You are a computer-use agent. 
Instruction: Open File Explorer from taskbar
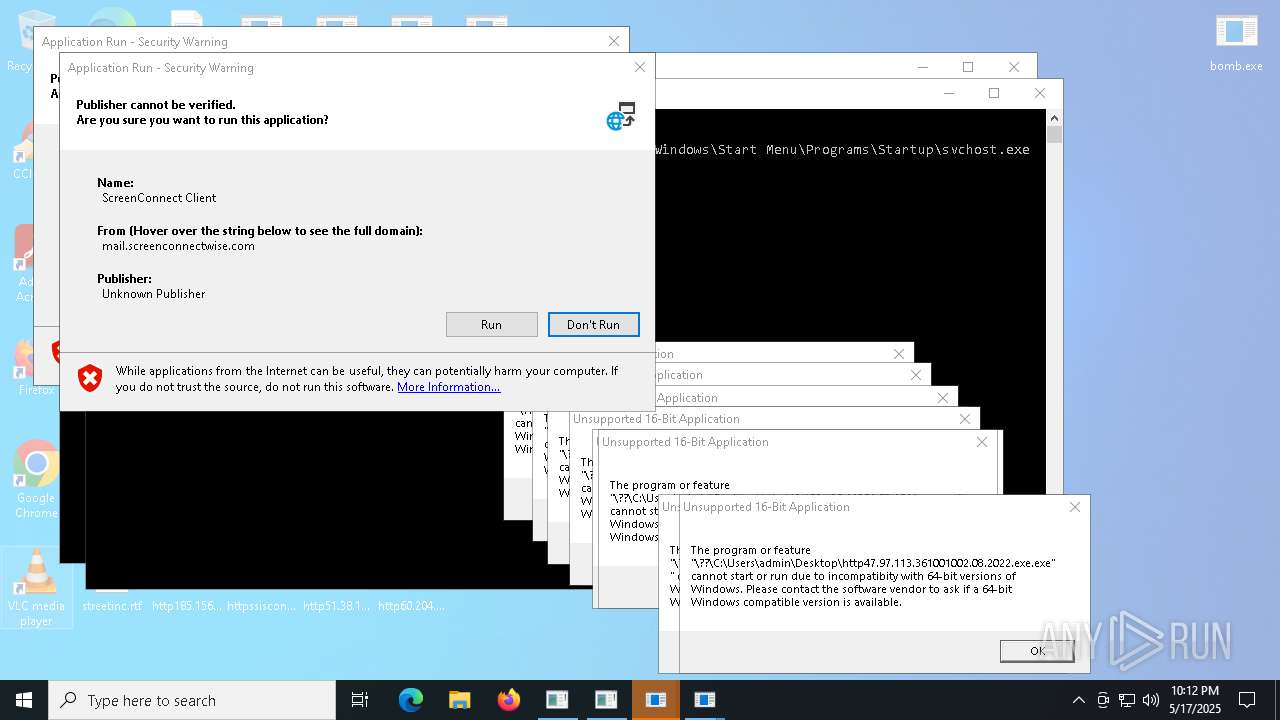459,700
